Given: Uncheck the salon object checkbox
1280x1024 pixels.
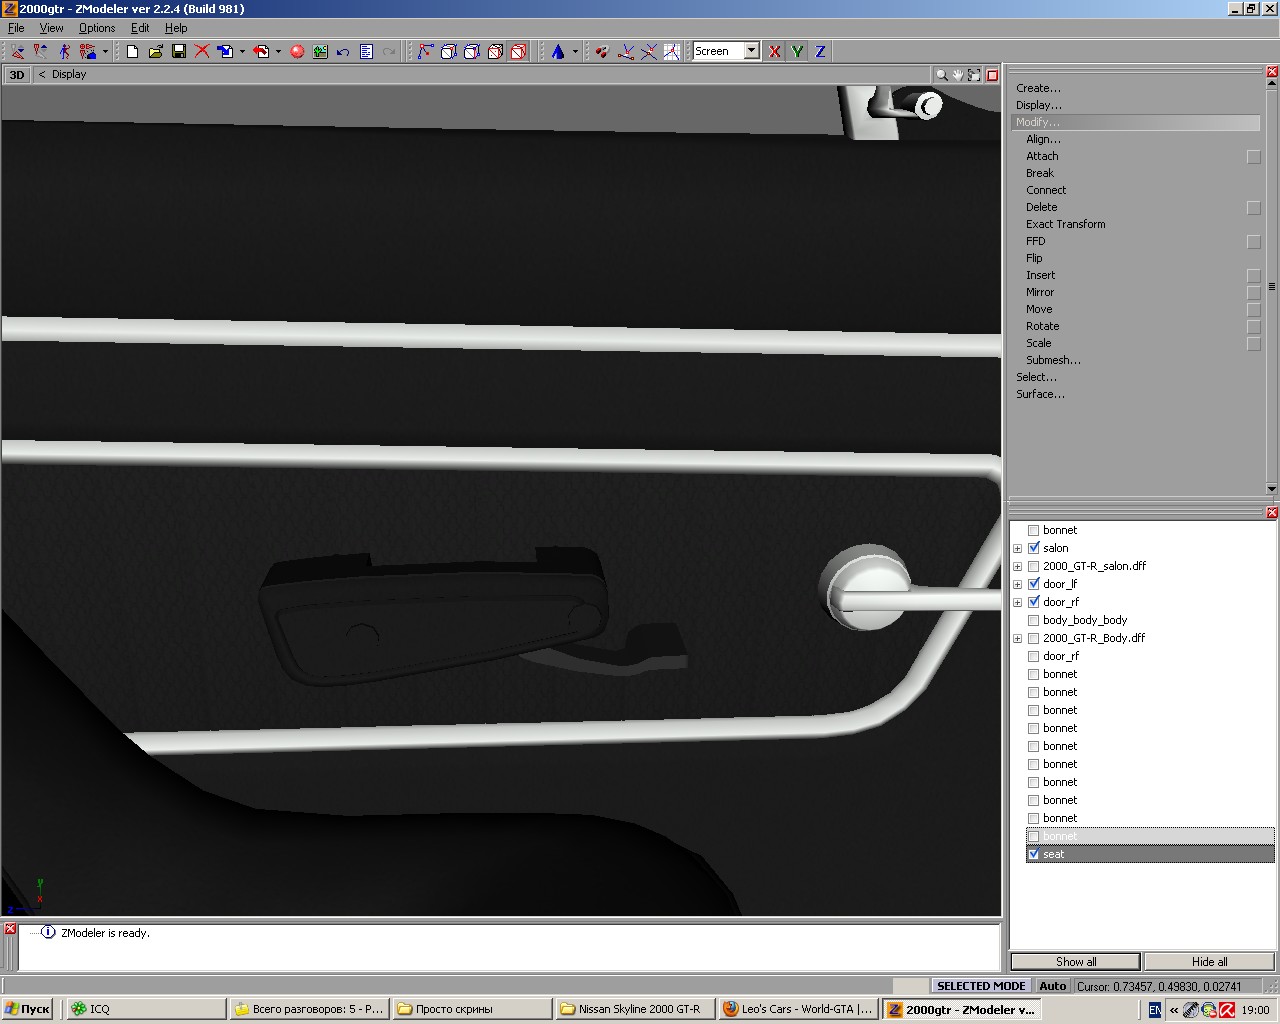Looking at the screenshot, I should click(1034, 548).
